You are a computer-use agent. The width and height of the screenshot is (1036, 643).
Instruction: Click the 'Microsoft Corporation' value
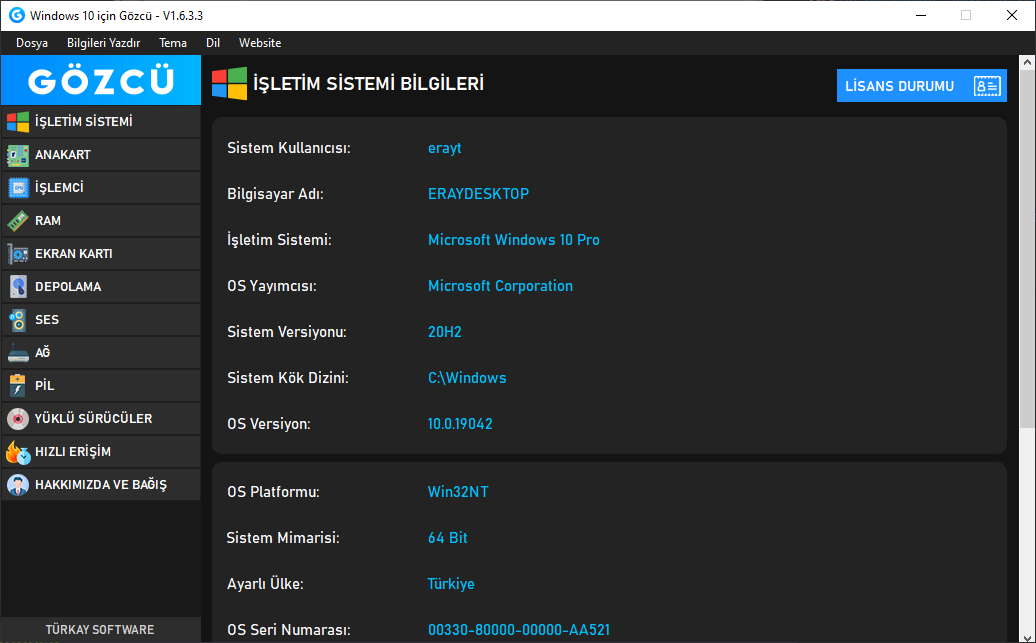tap(500, 286)
